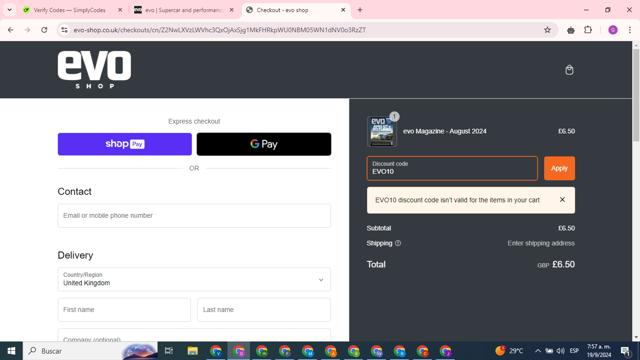The image size is (640, 360).
Task: Click the evo Magazine August 2024 thumbnail
Action: (382, 131)
